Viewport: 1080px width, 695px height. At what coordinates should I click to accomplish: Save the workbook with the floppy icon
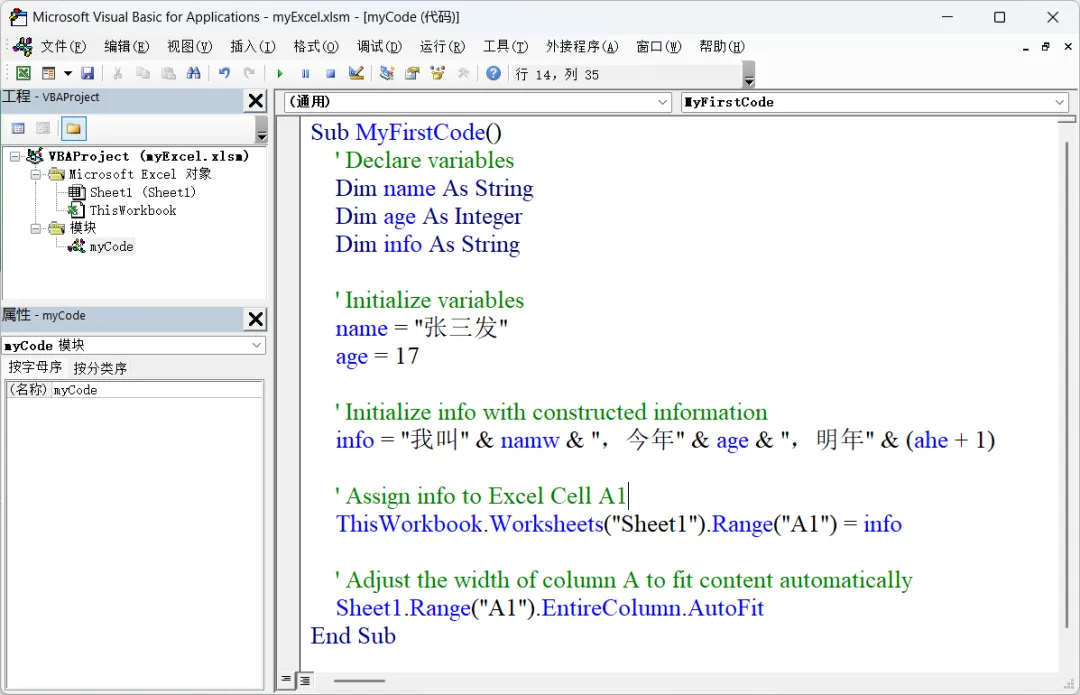(87, 73)
